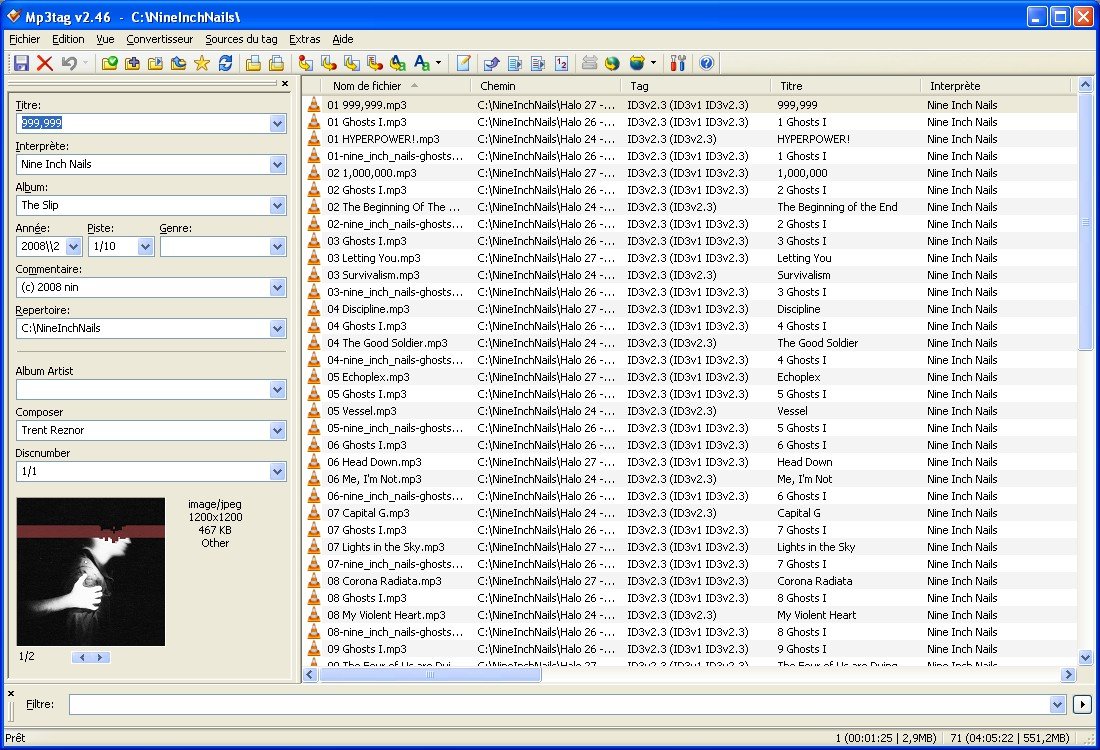Open the Genre dropdown list

pos(277,246)
